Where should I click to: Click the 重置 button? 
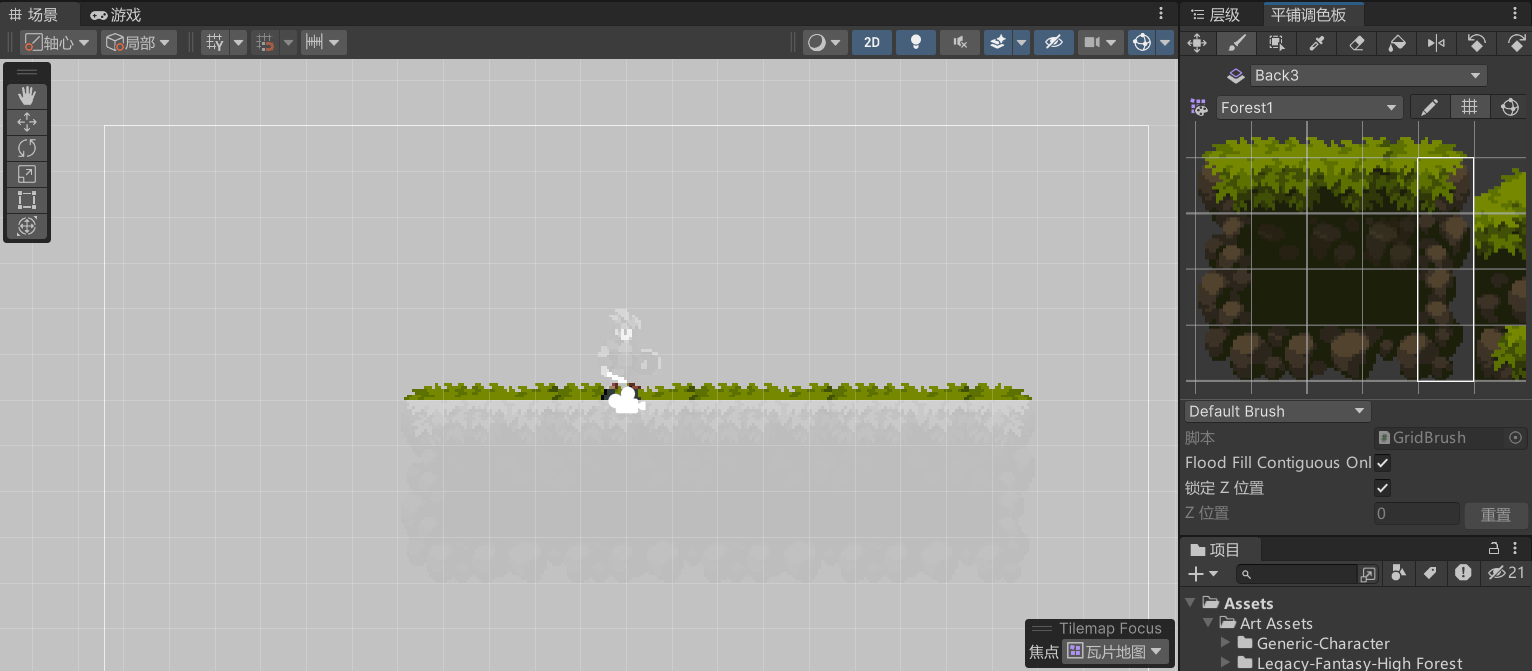coord(1495,514)
